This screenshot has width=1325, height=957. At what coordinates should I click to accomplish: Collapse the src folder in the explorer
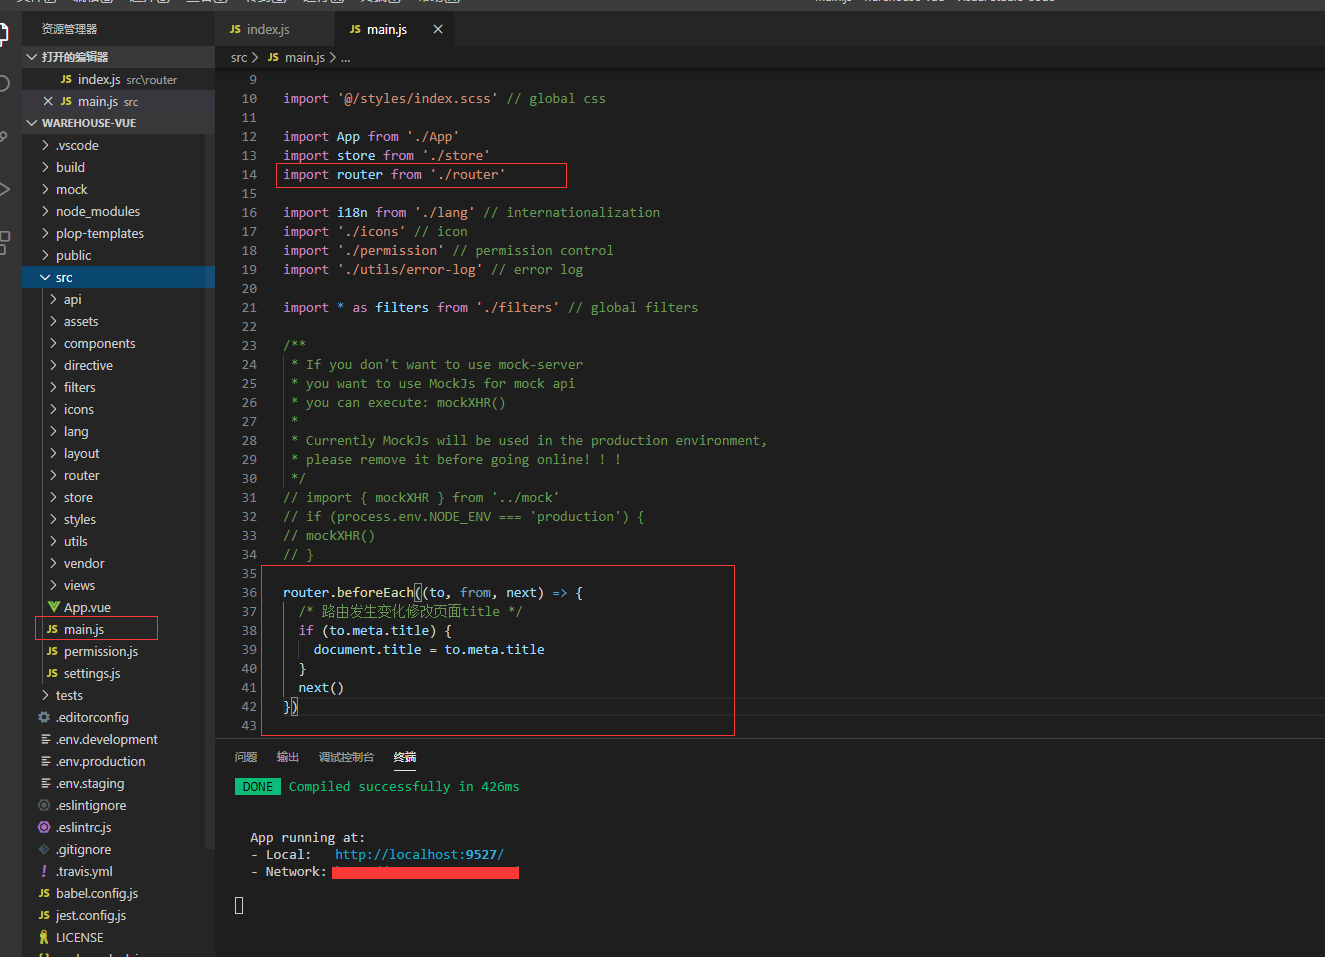point(45,277)
